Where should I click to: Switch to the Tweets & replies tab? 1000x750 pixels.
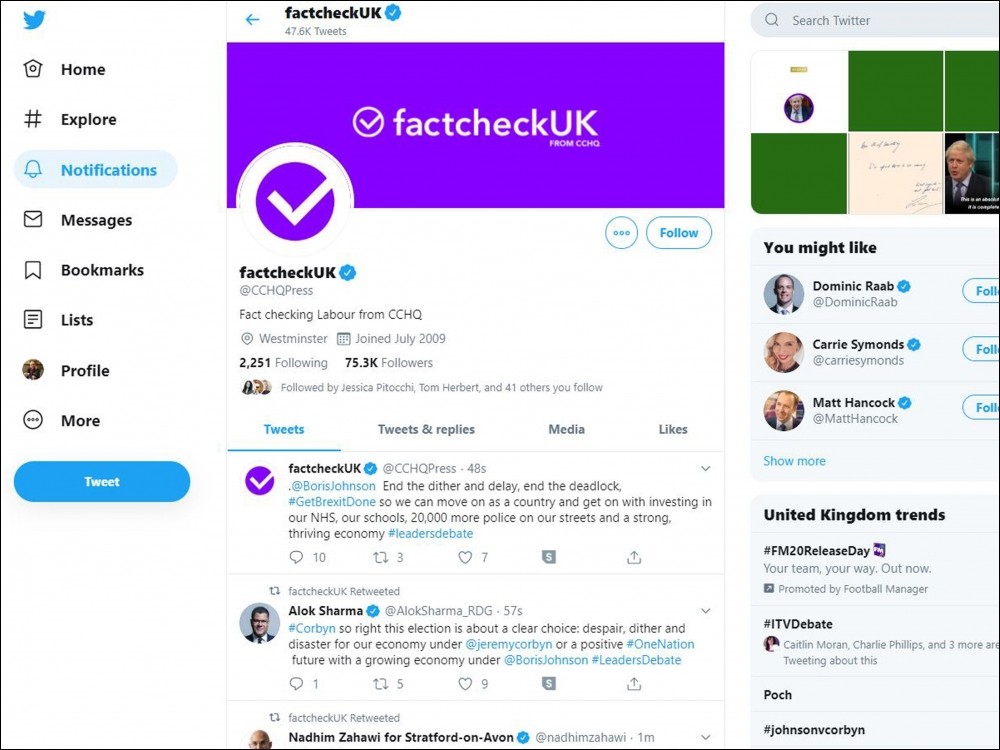[426, 429]
